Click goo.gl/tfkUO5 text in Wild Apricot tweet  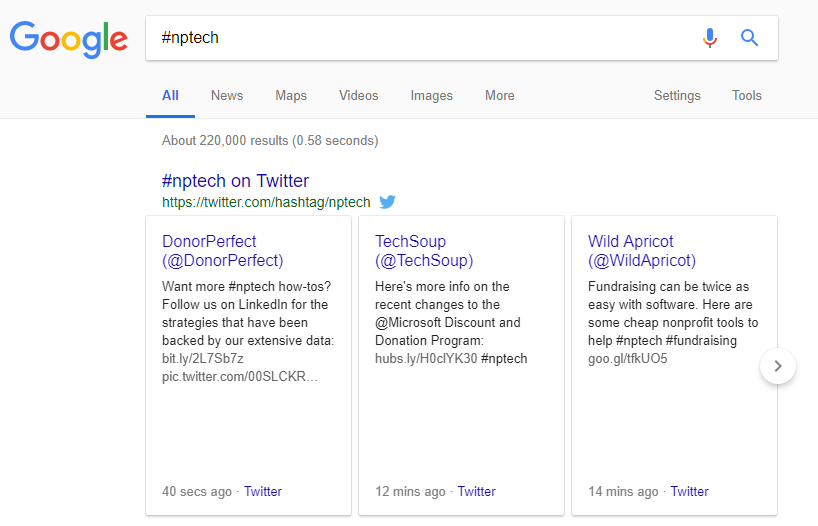pyautogui.click(x=628, y=358)
